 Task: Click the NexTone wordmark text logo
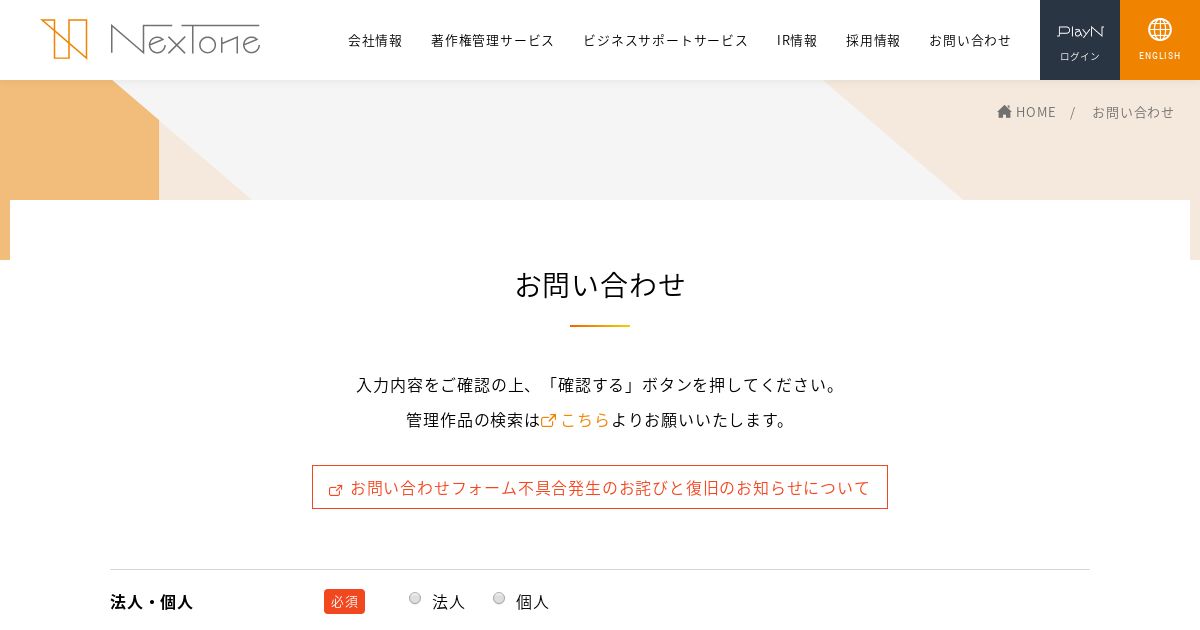pos(185,39)
